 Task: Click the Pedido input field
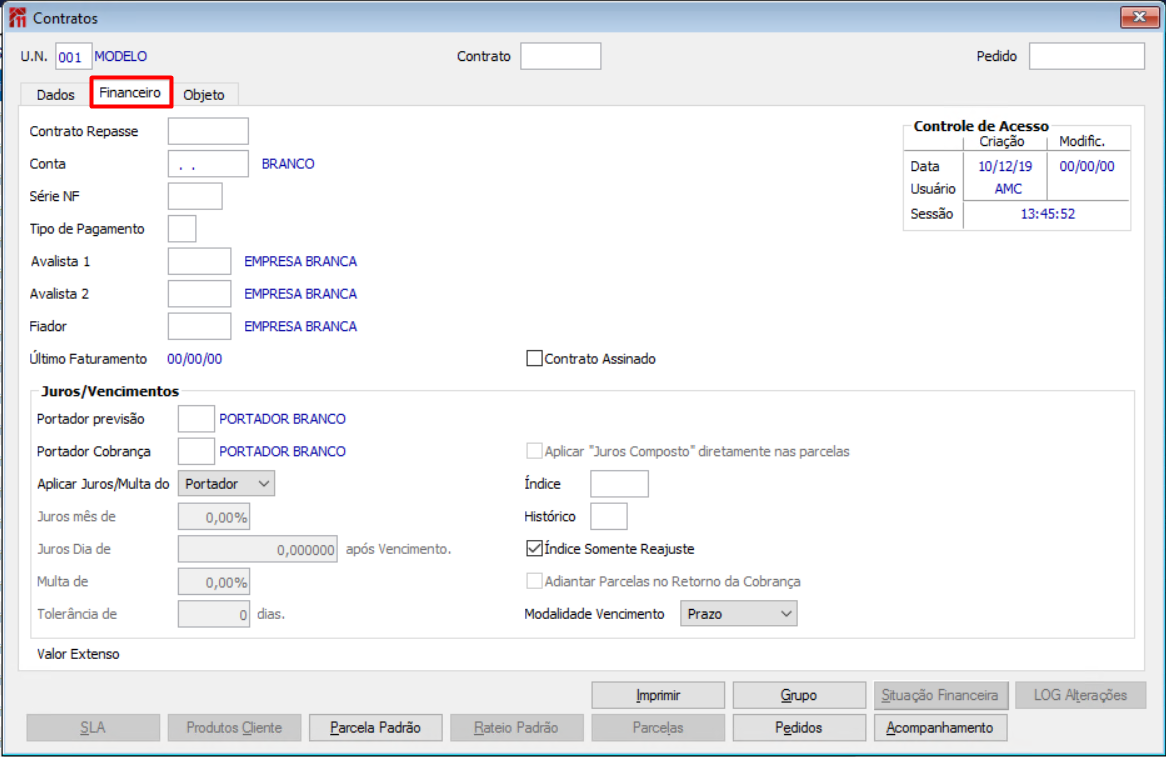point(1086,56)
